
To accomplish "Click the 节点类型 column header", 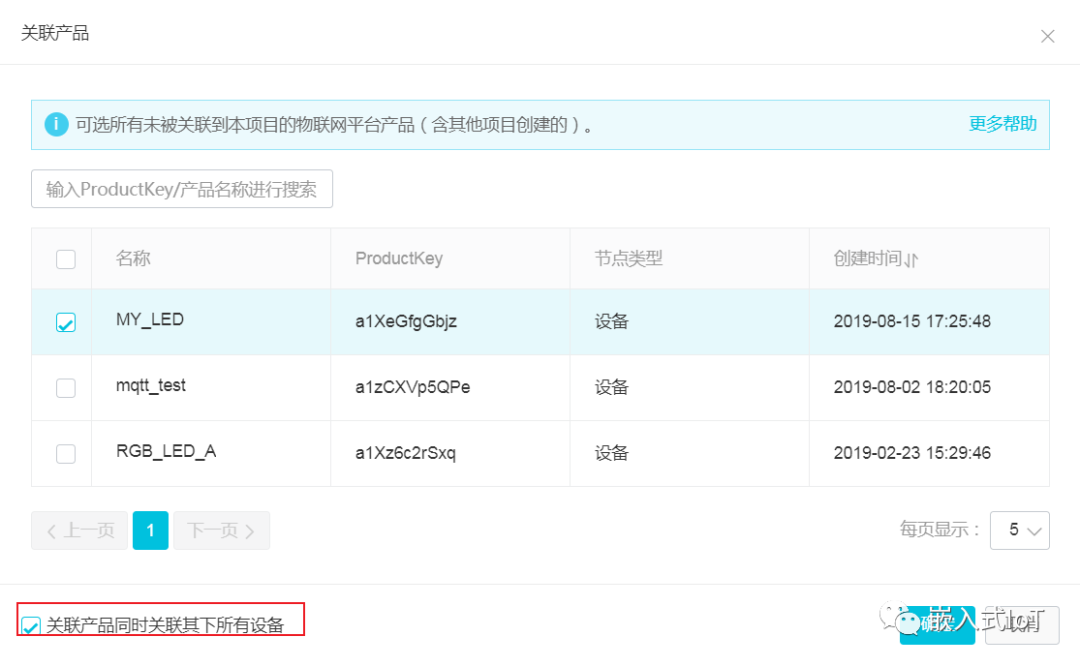I will [629, 259].
